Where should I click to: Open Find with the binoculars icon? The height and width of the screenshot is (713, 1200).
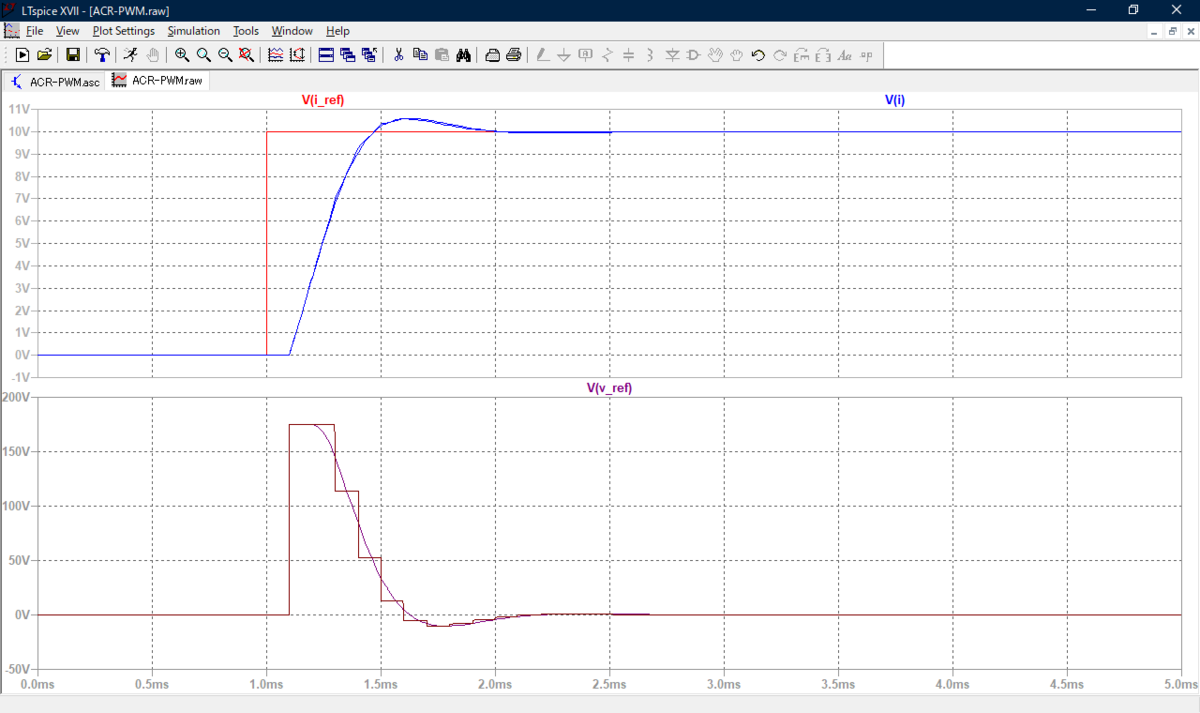tap(464, 55)
